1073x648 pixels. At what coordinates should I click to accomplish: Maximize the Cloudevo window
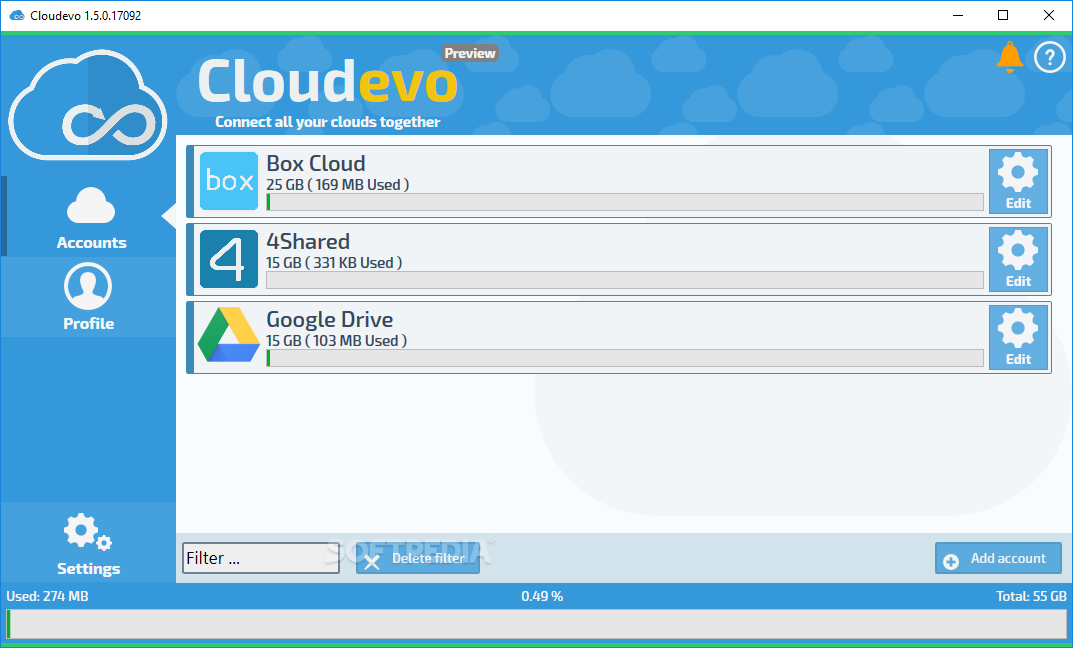(x=1003, y=15)
